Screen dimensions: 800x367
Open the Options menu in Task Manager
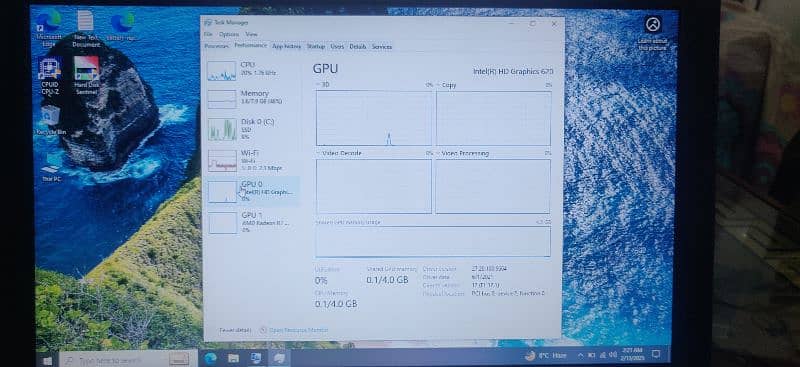(x=229, y=34)
